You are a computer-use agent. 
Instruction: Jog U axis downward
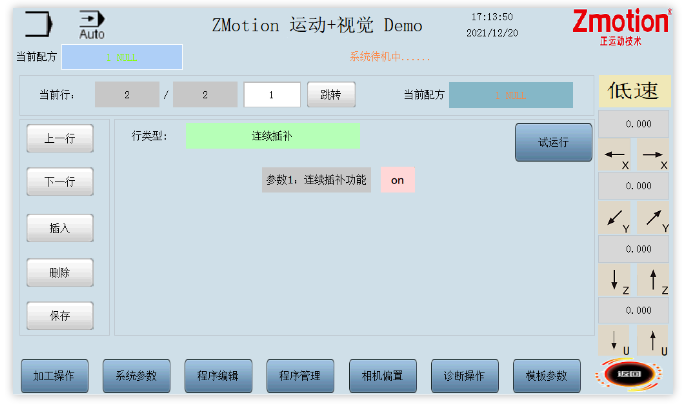point(615,340)
